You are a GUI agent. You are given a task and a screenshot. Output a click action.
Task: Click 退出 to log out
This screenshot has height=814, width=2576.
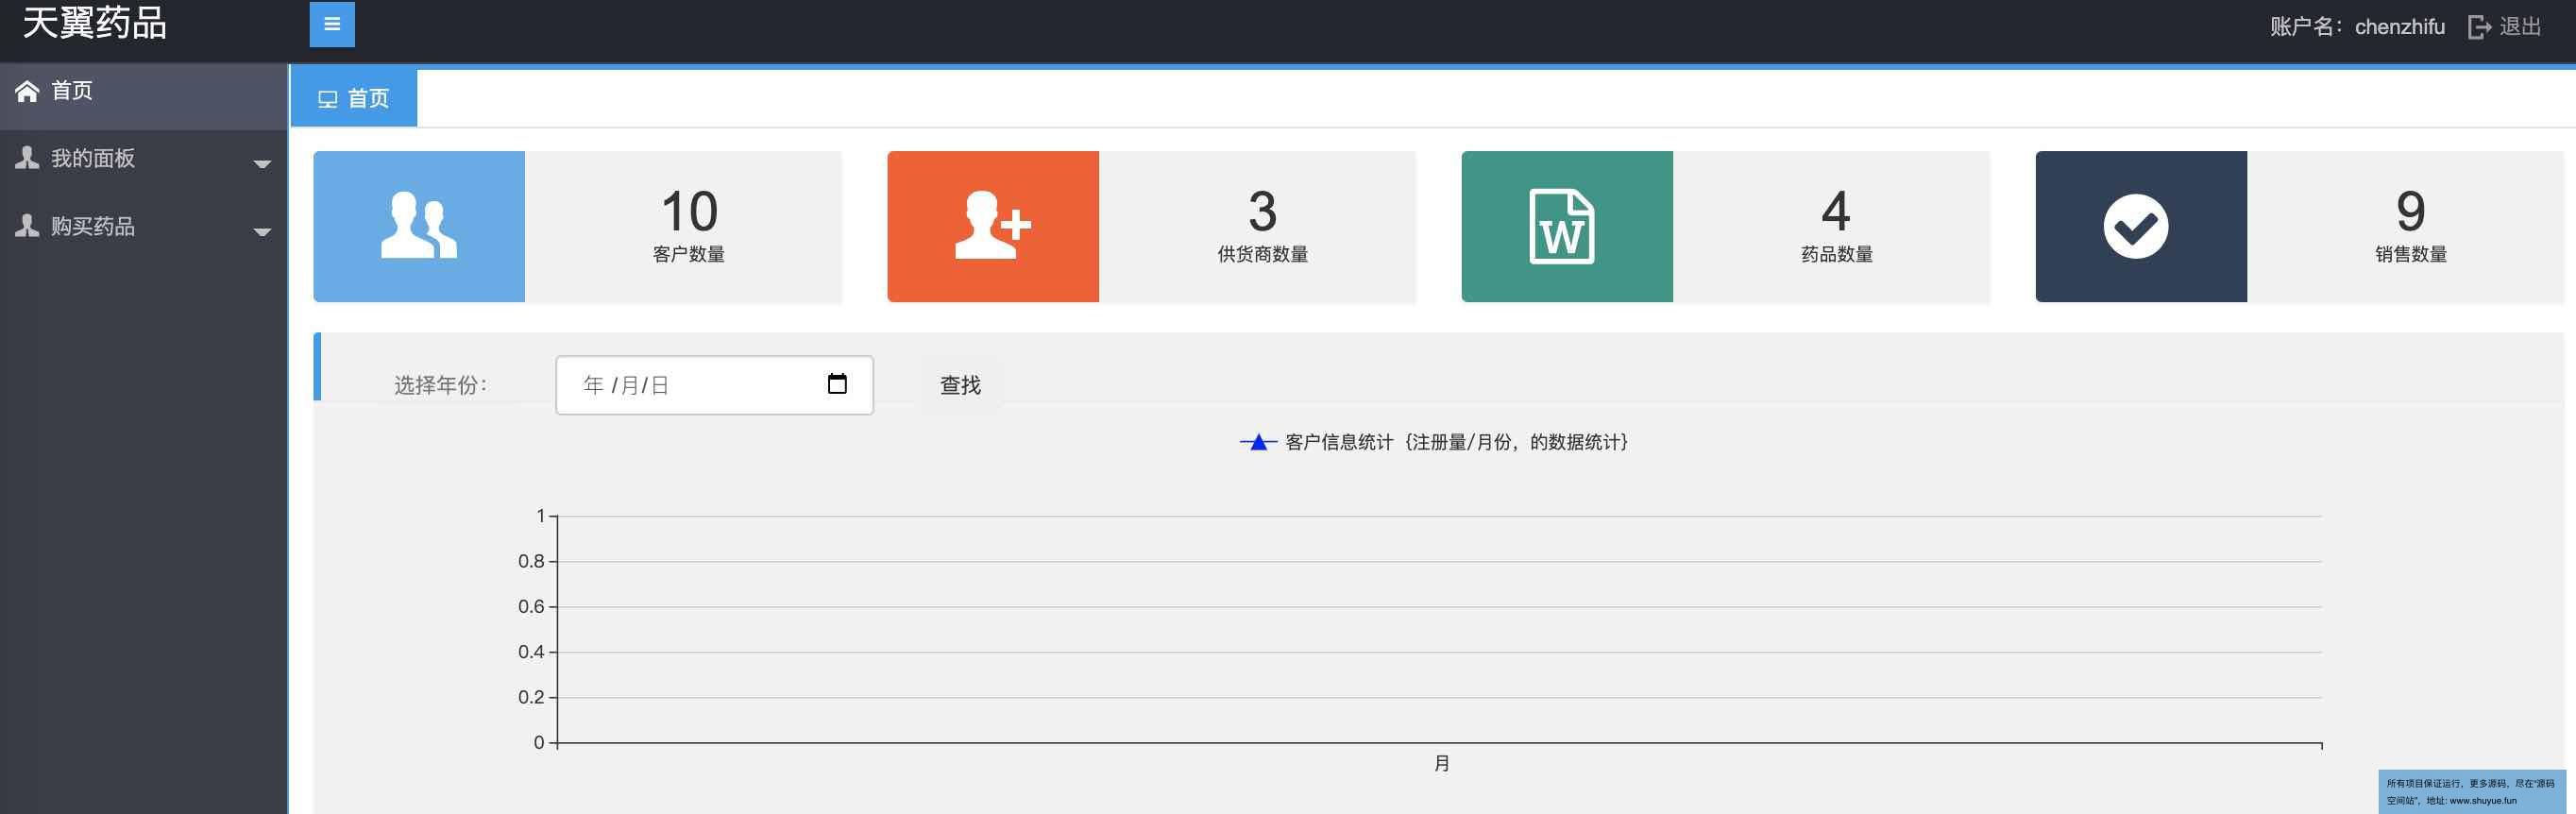point(2520,27)
